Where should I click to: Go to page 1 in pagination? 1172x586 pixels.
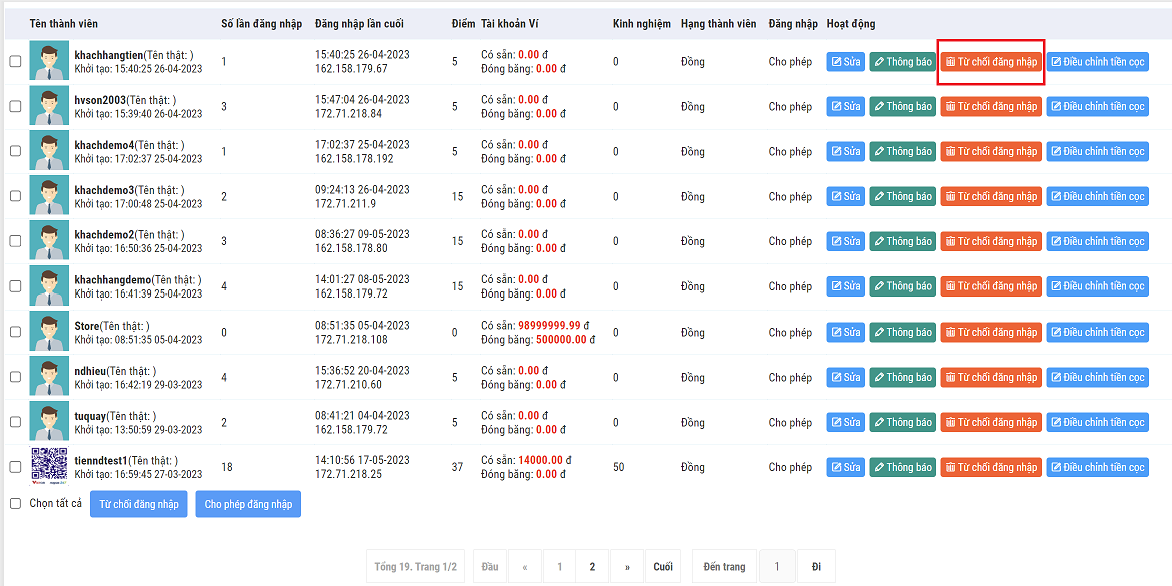pyautogui.click(x=559, y=567)
